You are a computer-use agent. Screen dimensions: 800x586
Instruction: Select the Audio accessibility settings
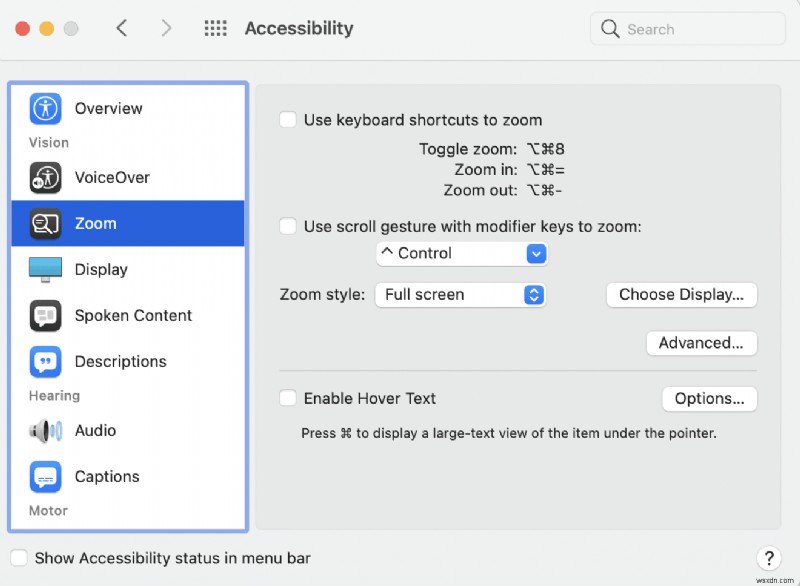pos(44,431)
